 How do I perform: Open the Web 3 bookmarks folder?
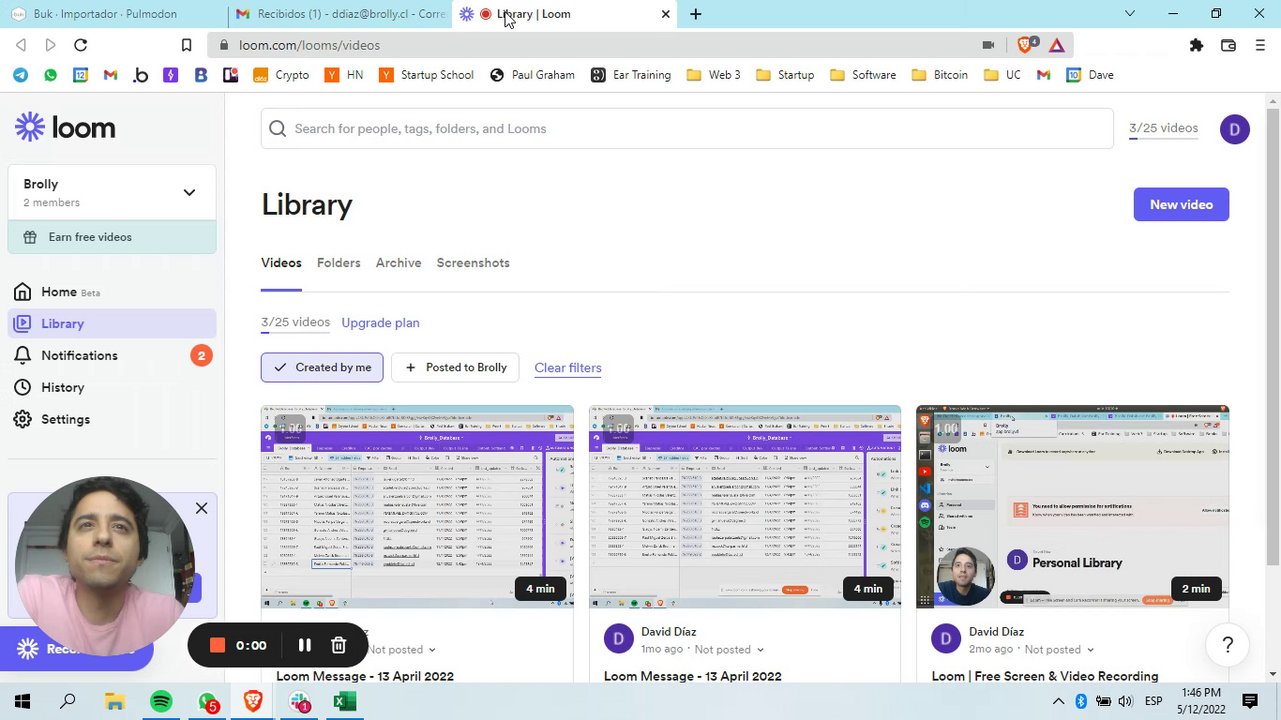[714, 75]
